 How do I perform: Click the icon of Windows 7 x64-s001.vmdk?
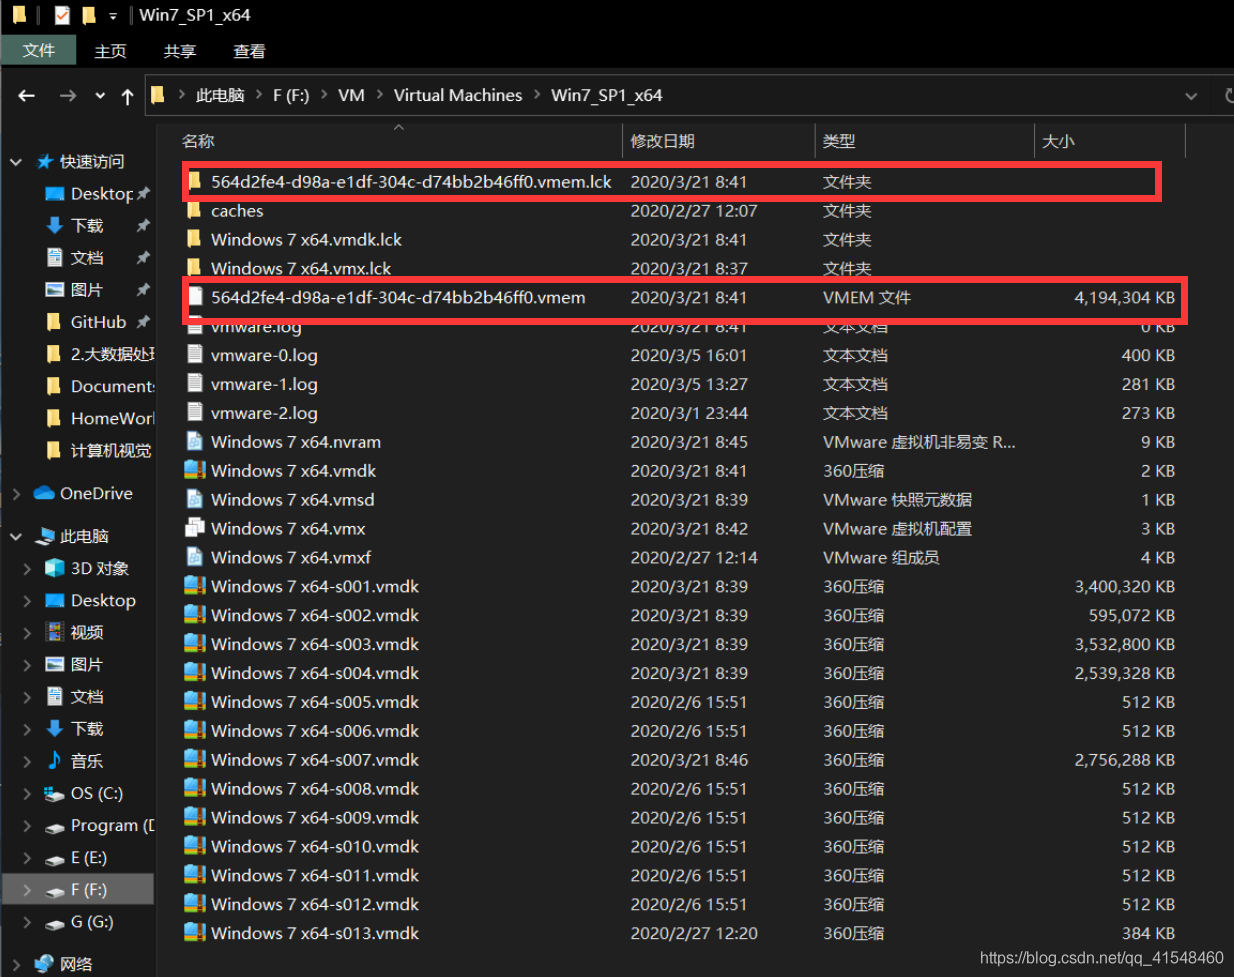195,587
